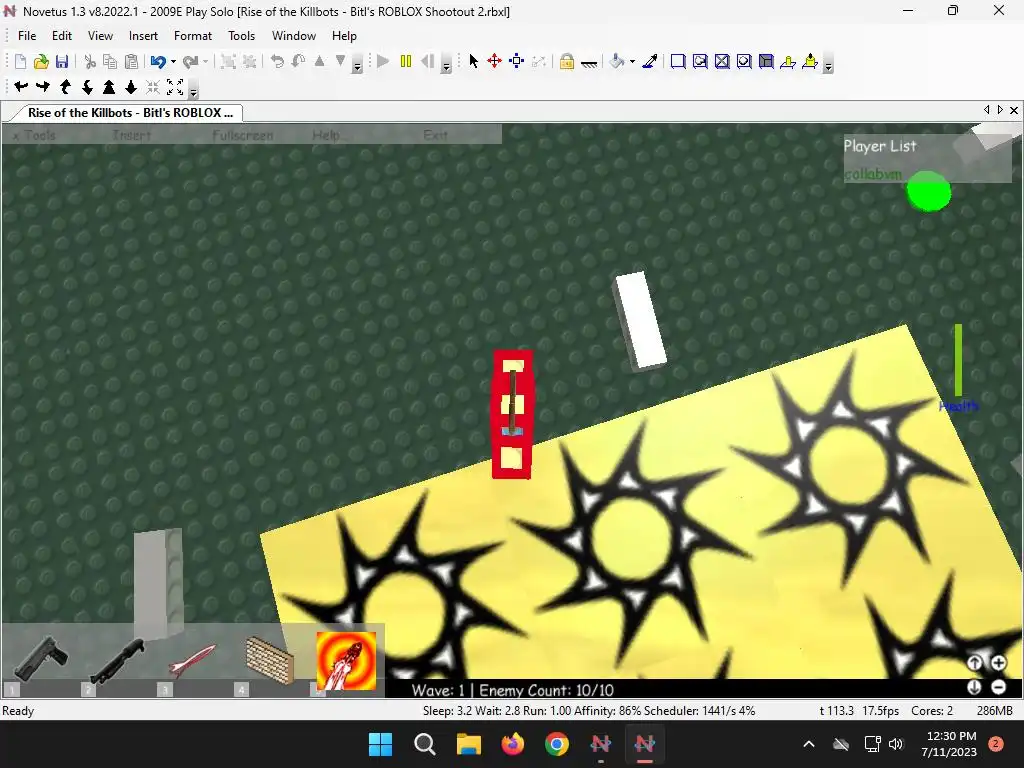Expand overflow options on the camera toolbar

[193, 89]
